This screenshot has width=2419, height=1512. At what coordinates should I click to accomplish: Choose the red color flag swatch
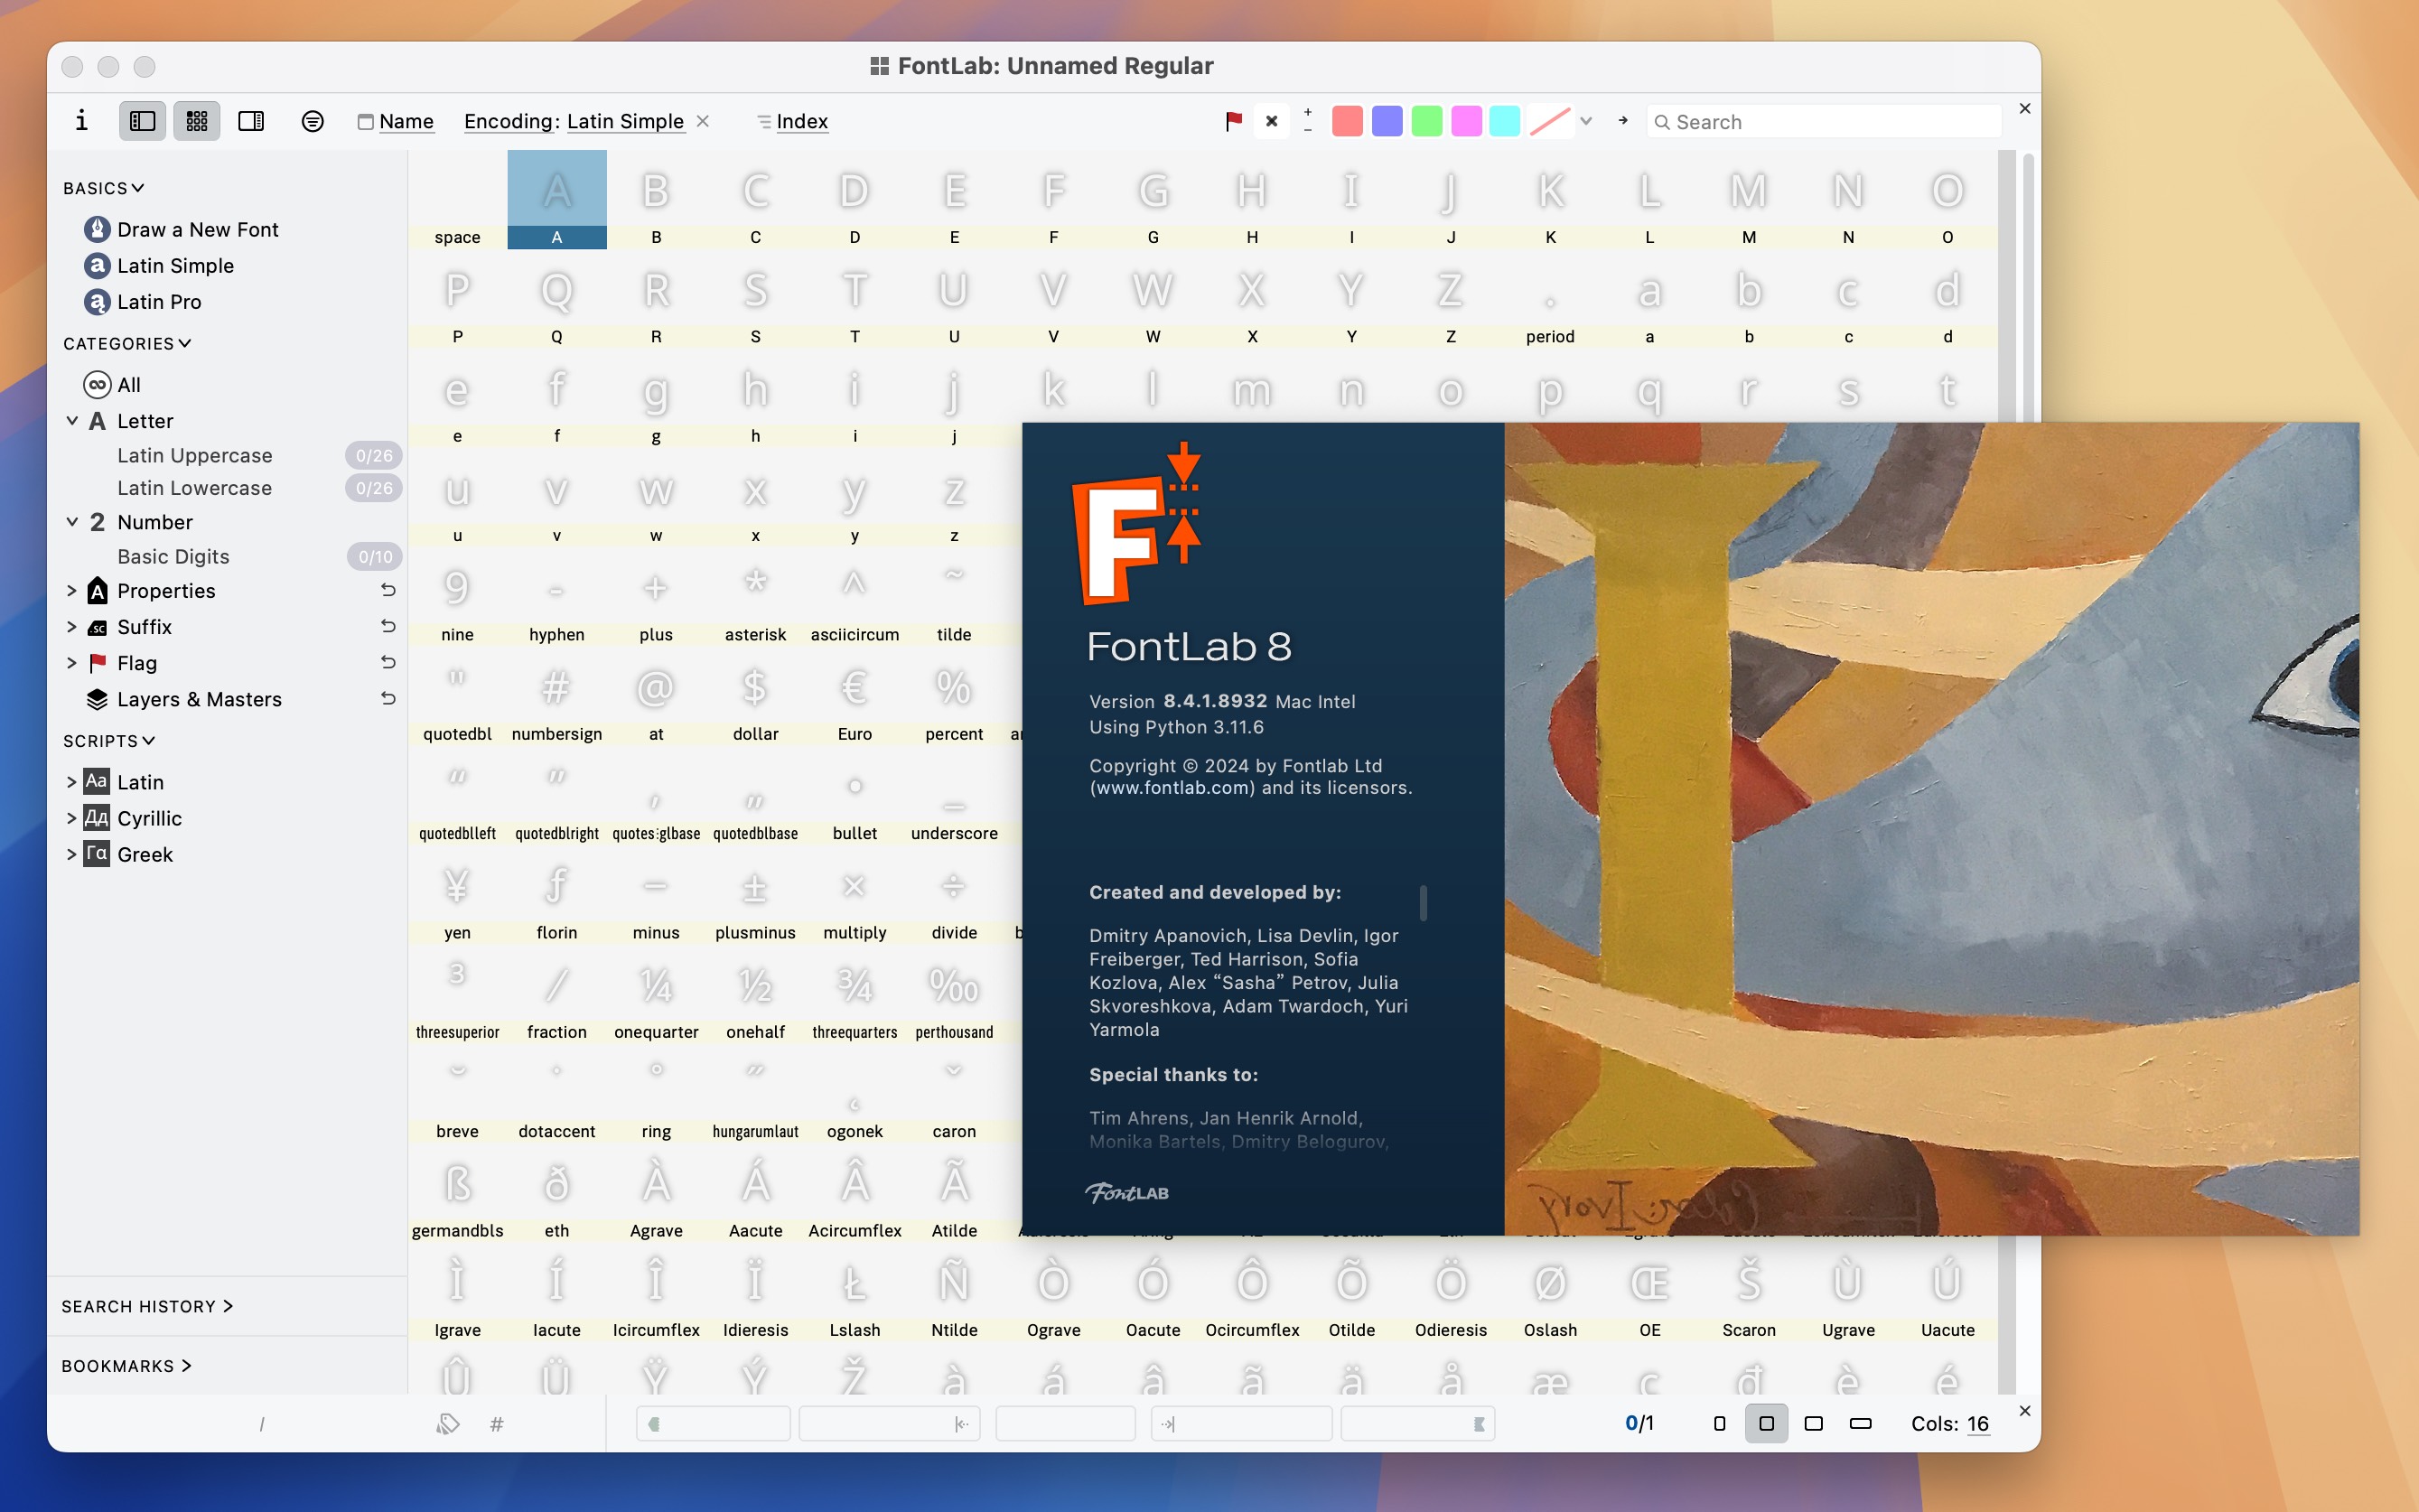(x=1347, y=121)
